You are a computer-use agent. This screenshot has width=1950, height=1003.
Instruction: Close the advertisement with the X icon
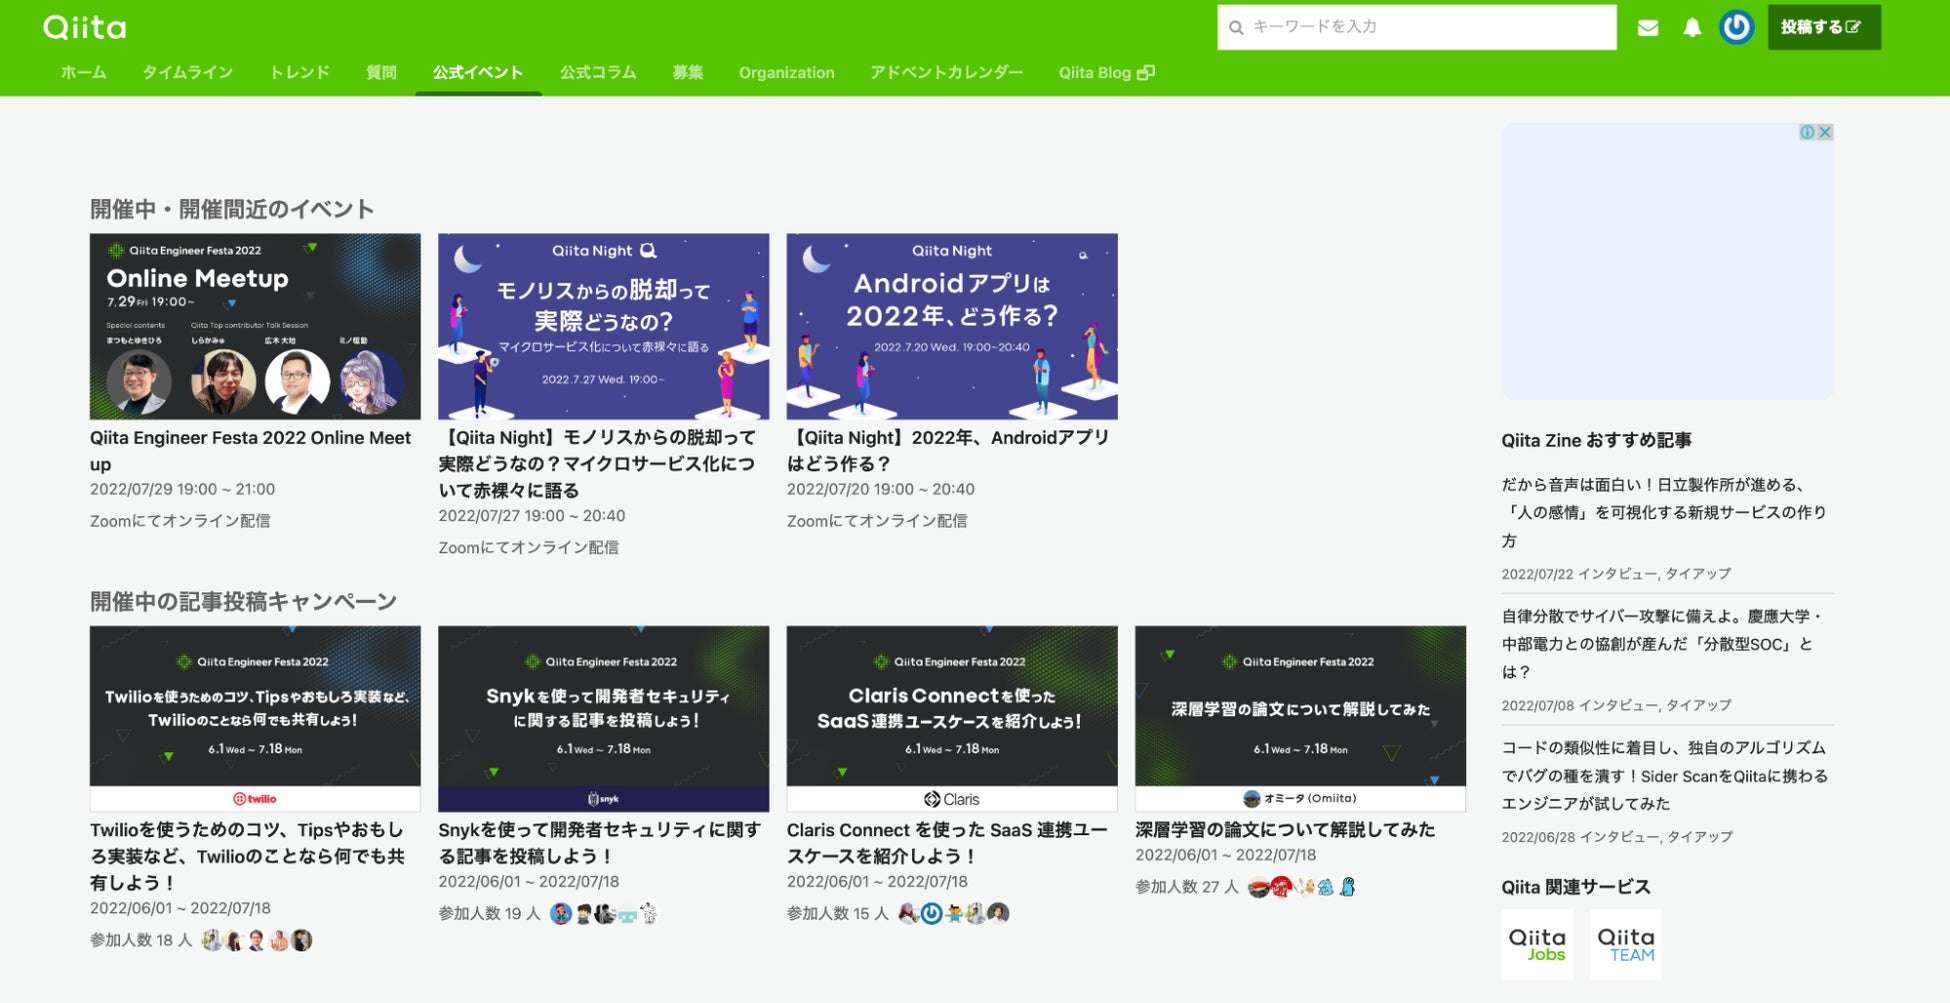[x=1825, y=132]
